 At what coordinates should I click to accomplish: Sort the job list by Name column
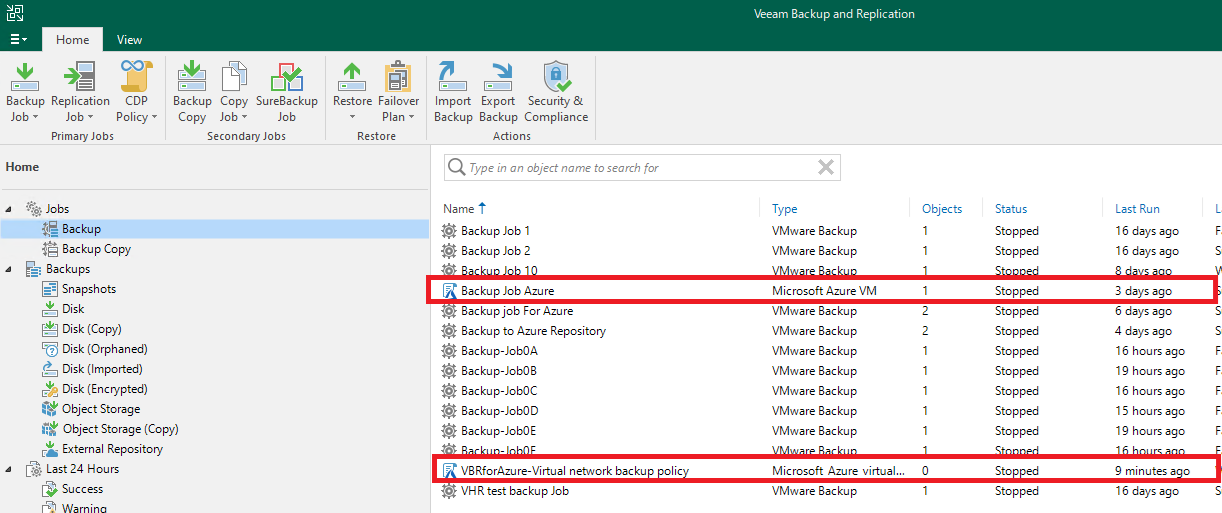click(458, 209)
